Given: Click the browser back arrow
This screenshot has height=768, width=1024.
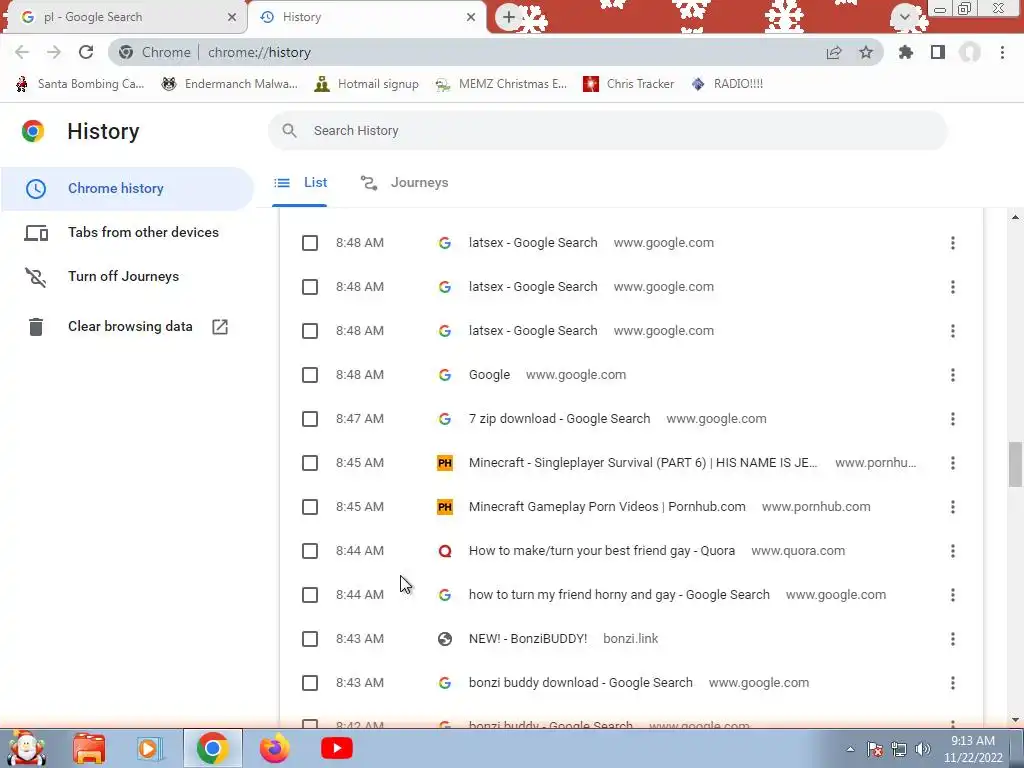Looking at the screenshot, I should tap(22, 52).
